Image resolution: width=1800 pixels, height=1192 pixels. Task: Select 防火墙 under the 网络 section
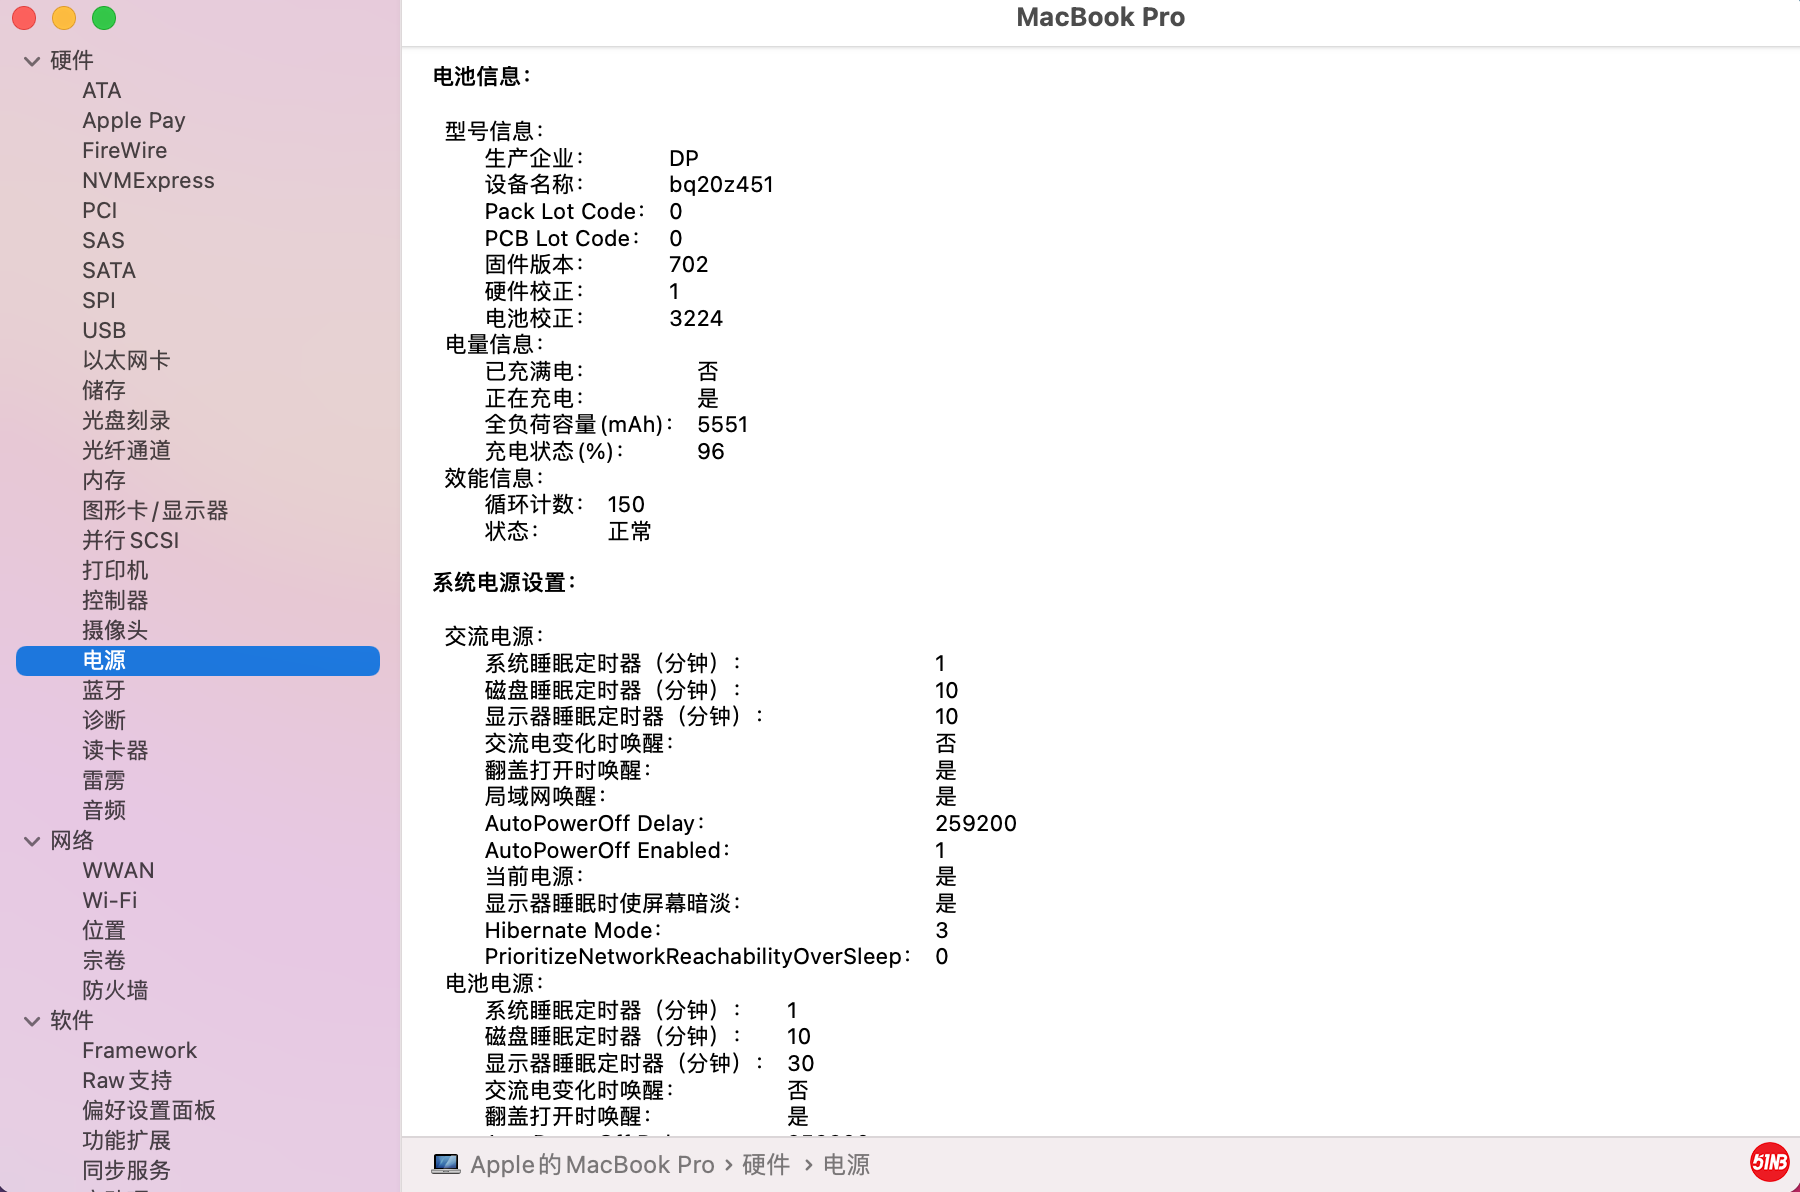pos(115,990)
